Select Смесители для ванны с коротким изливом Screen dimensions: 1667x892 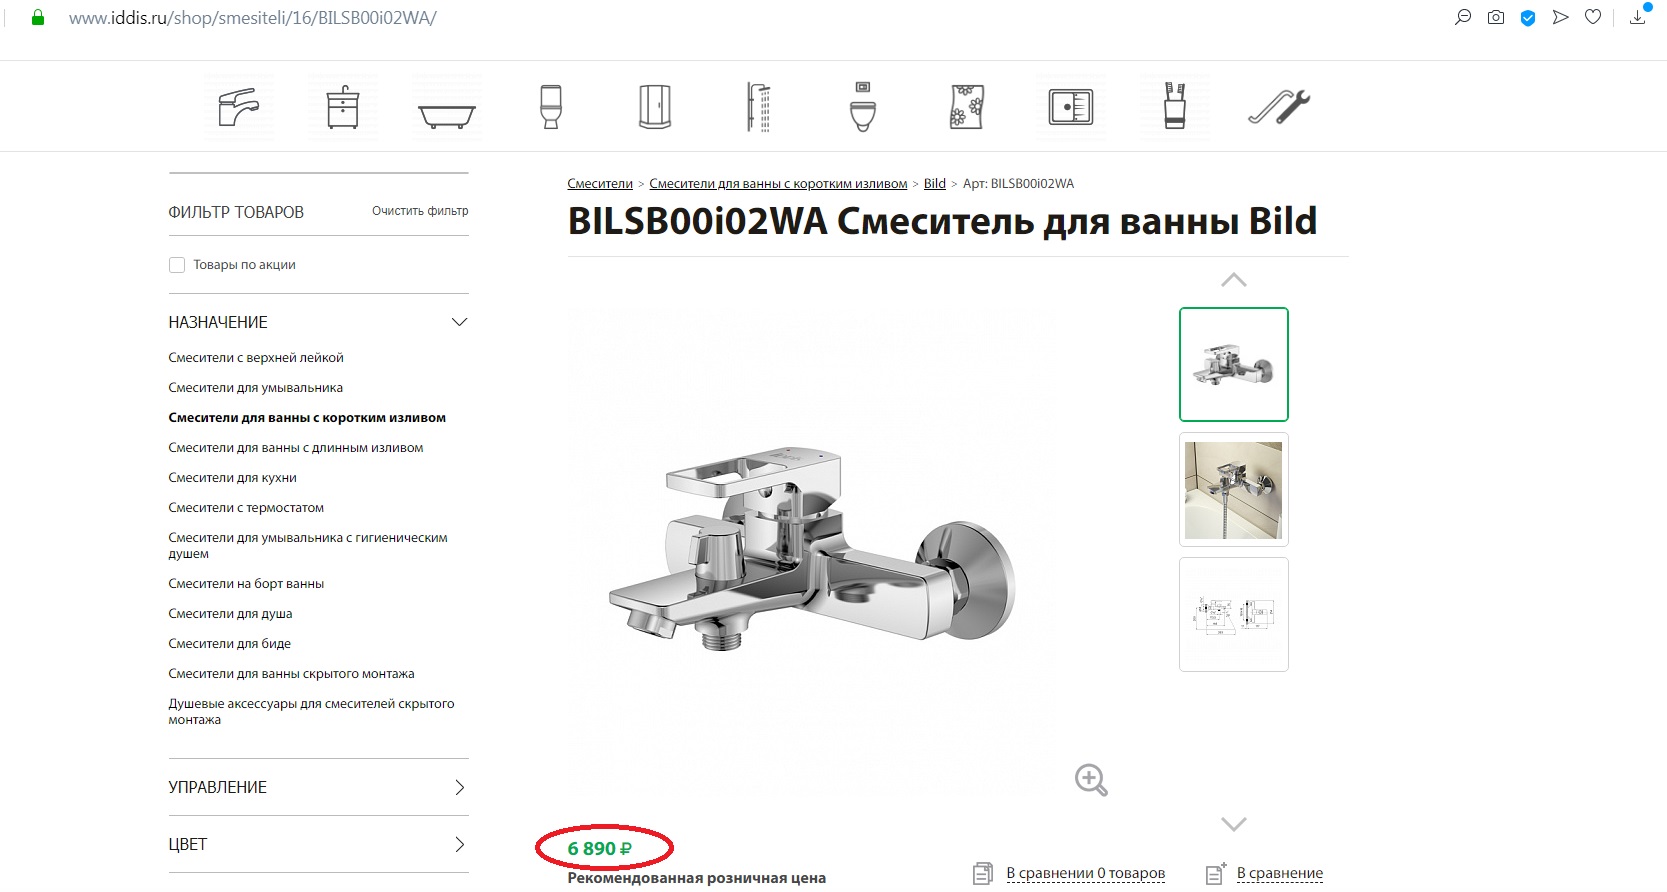(307, 418)
